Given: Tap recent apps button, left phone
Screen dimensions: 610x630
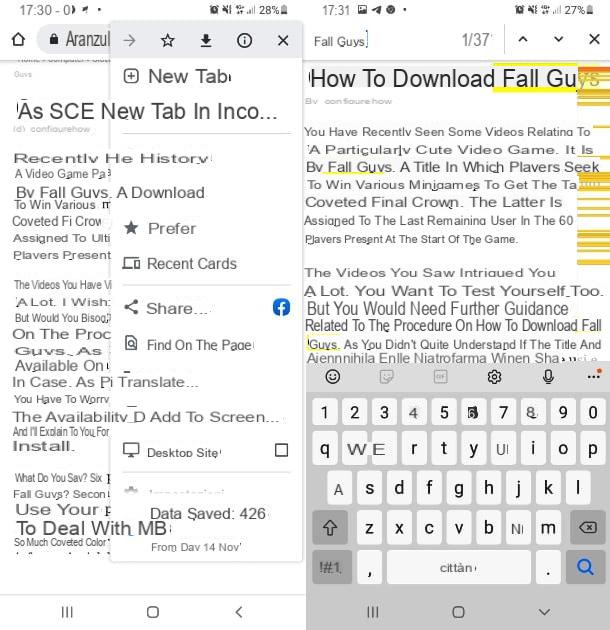Looking at the screenshot, I should (67, 612).
